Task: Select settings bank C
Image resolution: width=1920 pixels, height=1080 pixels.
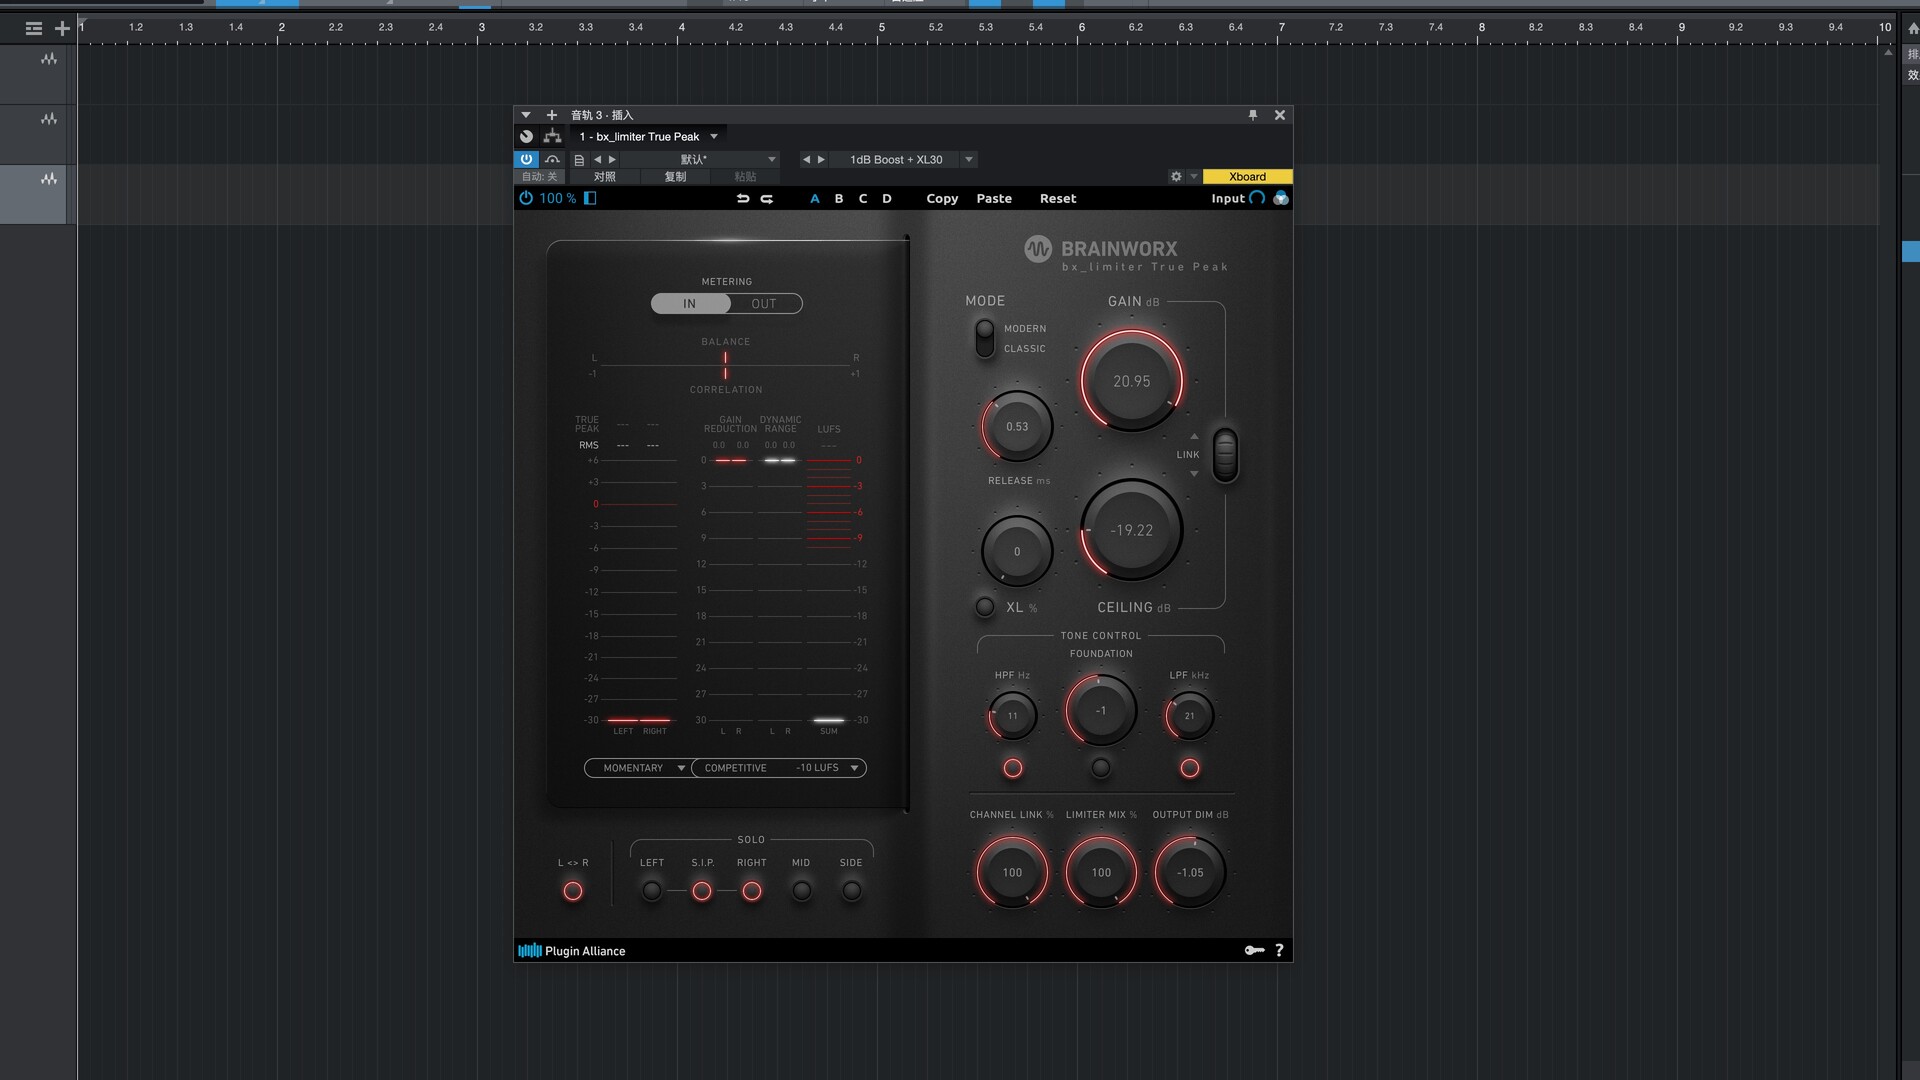Action: [863, 199]
